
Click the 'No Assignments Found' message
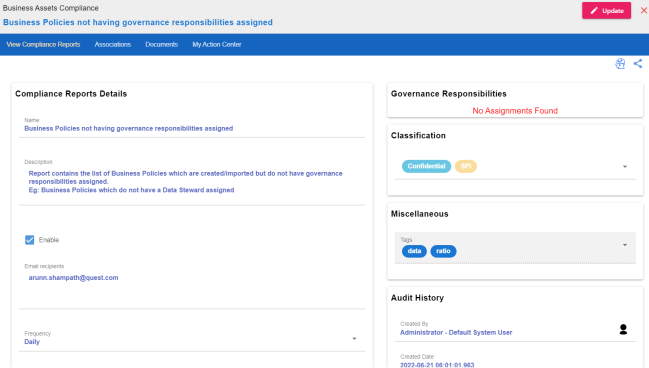(515, 111)
